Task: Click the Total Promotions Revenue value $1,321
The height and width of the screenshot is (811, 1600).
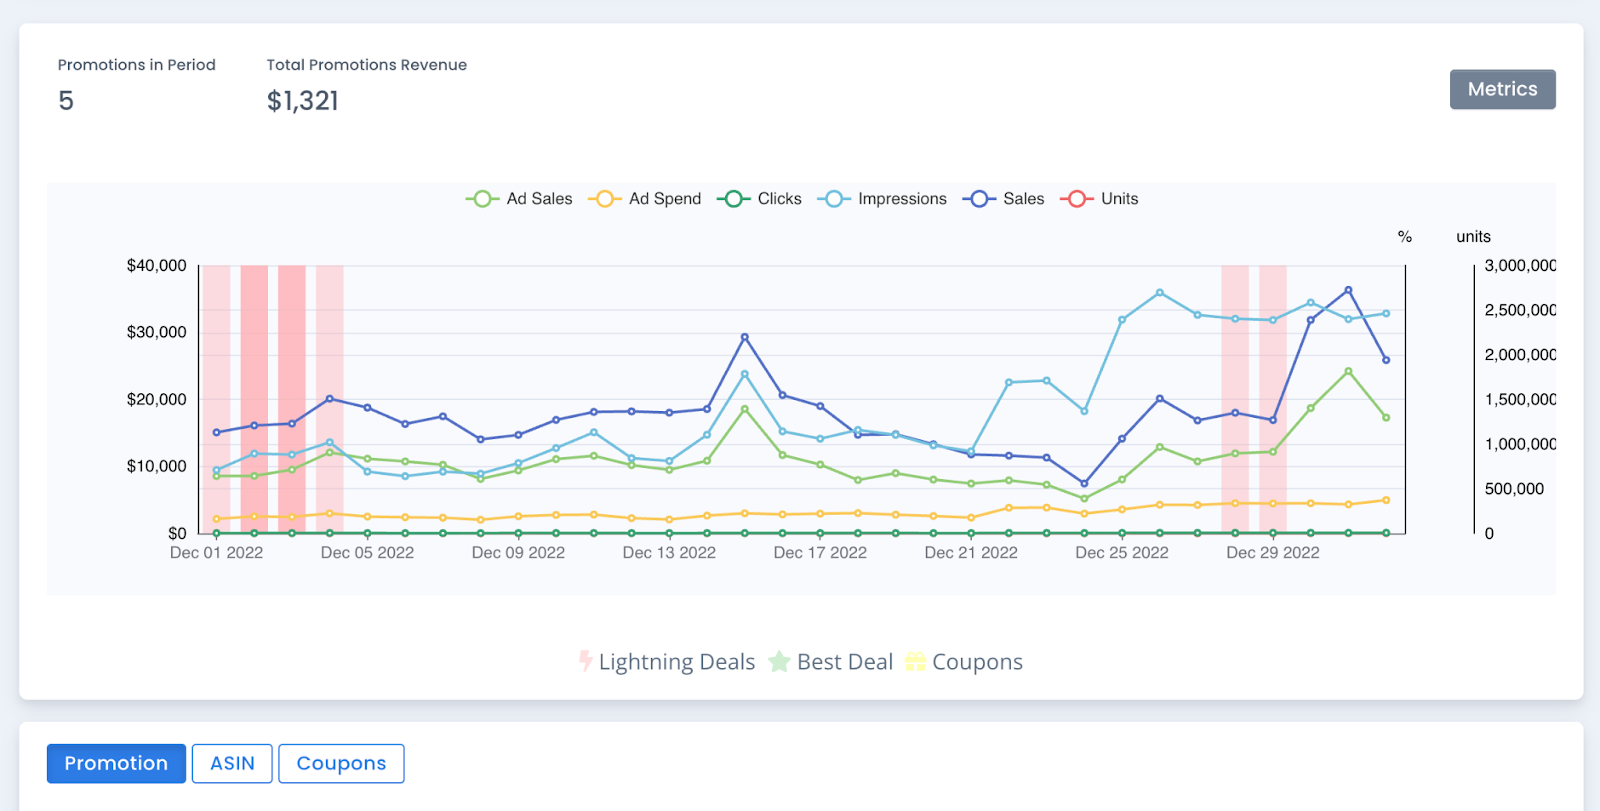Action: pos(303,101)
